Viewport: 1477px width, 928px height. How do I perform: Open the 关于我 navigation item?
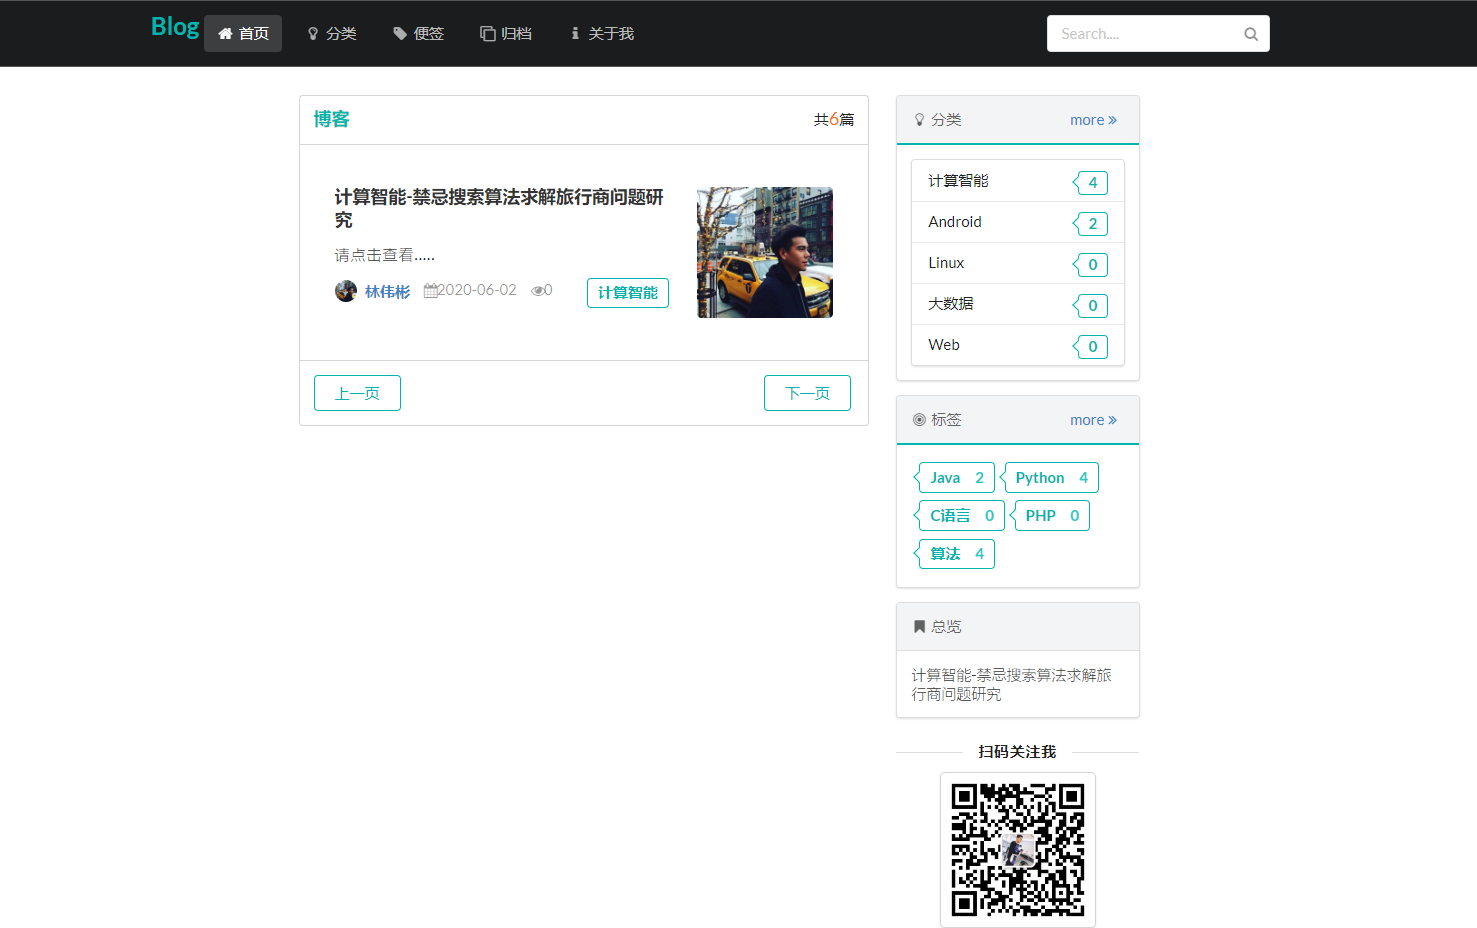pos(602,33)
